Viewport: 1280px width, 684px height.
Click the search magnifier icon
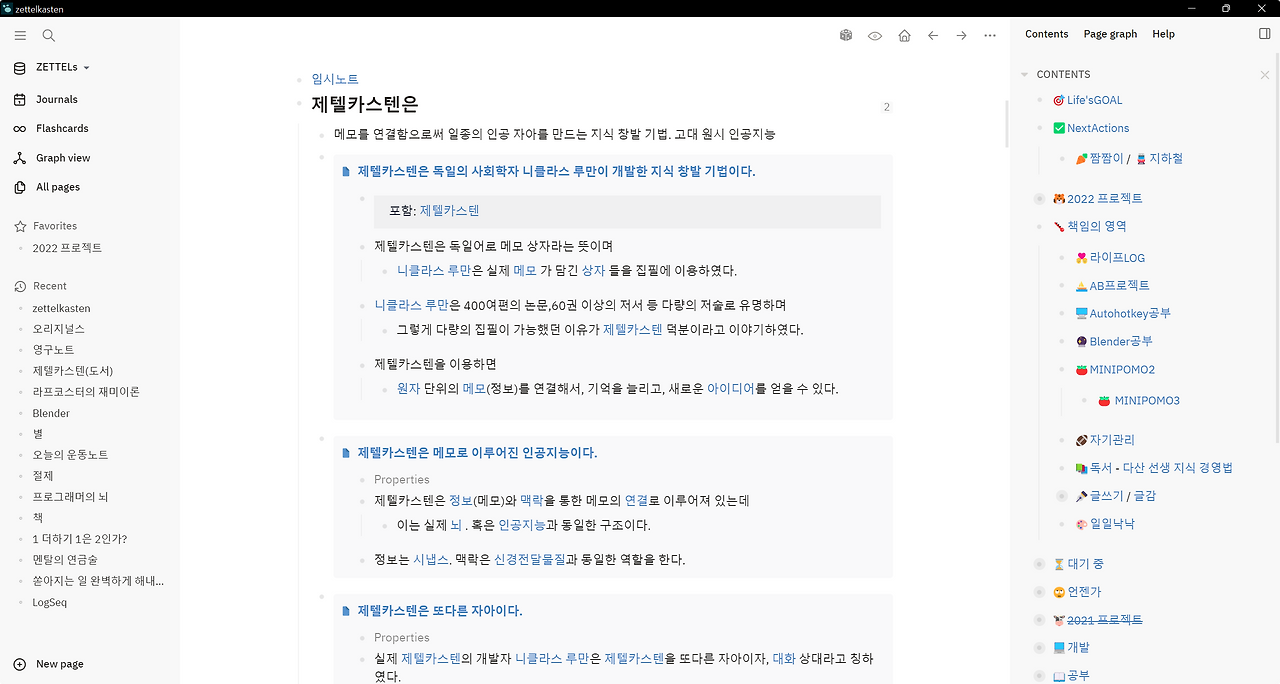point(48,35)
